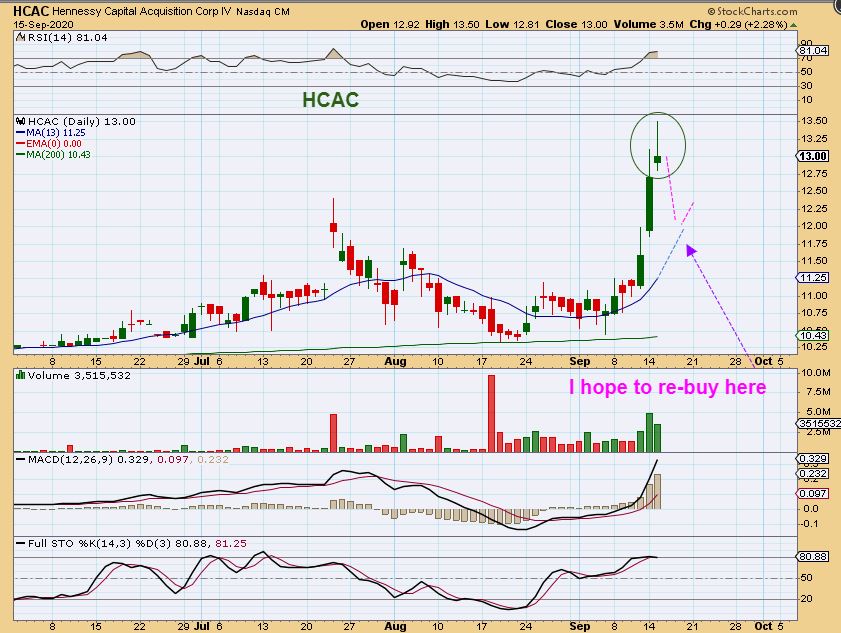Click the 15-Sep-2020 date label
Image resolution: width=841 pixels, height=633 pixels.
click(x=43, y=25)
